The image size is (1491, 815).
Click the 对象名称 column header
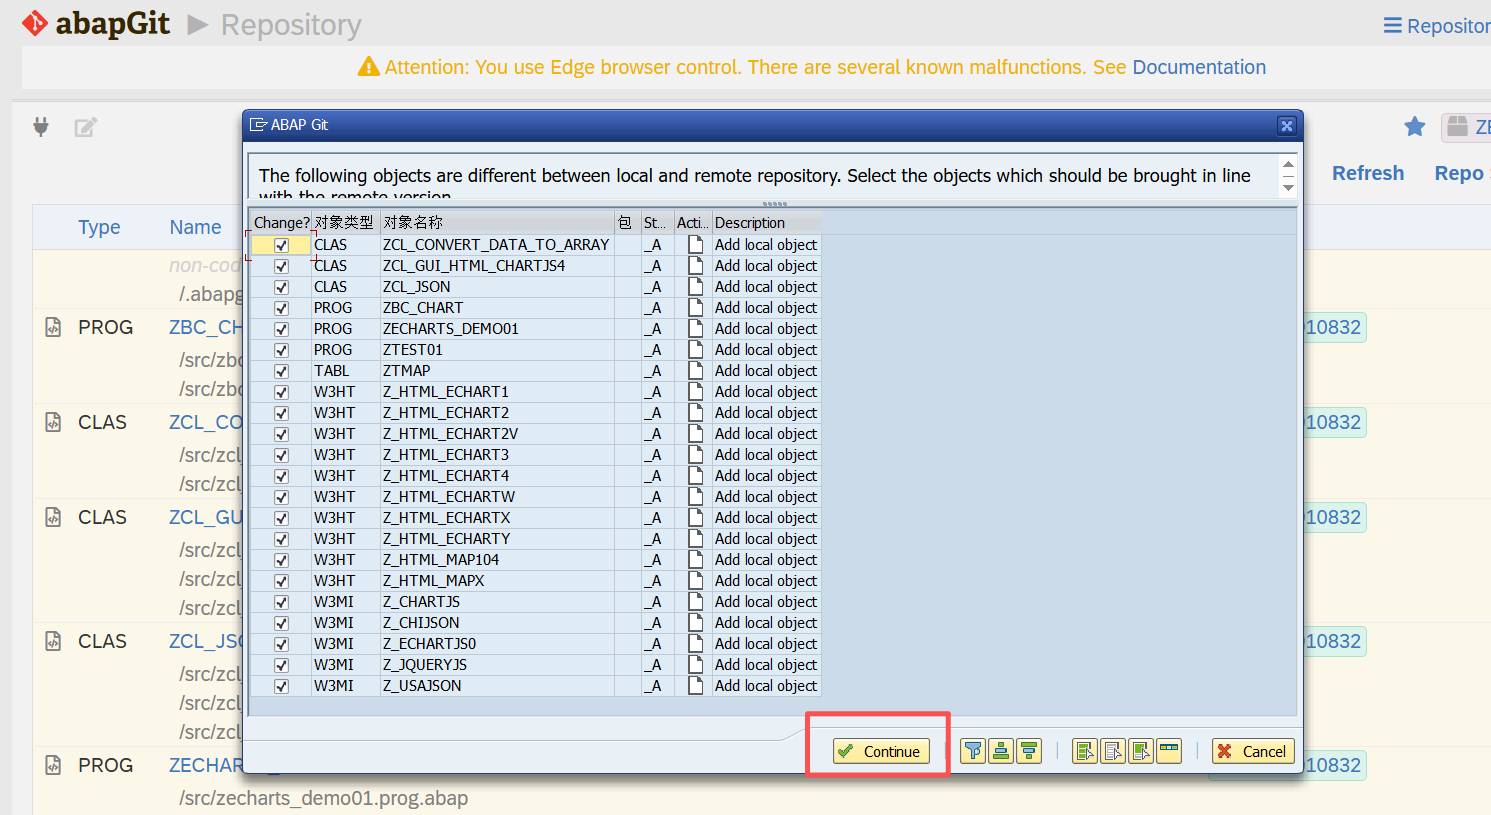tap(497, 222)
